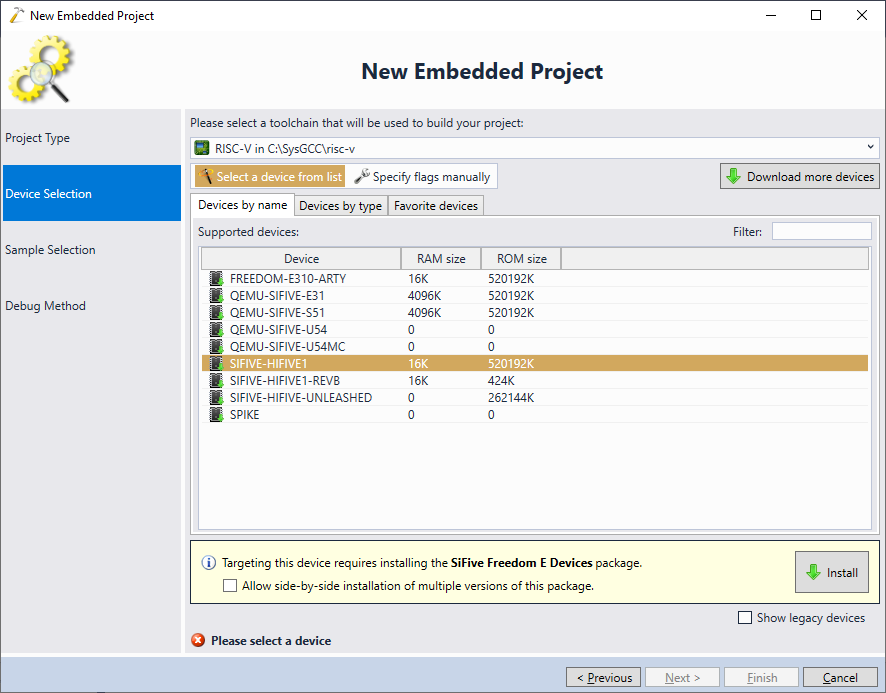This screenshot has width=886, height=693.
Task: Switch to Specify flags manually mode
Action: click(422, 176)
